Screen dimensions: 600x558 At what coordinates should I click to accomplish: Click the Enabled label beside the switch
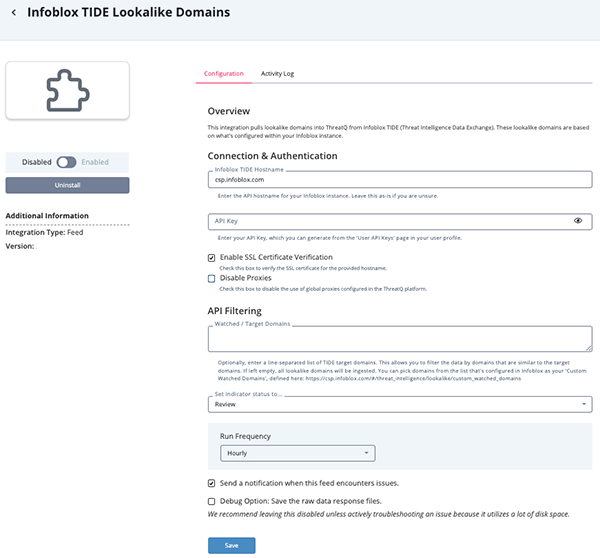(x=95, y=162)
